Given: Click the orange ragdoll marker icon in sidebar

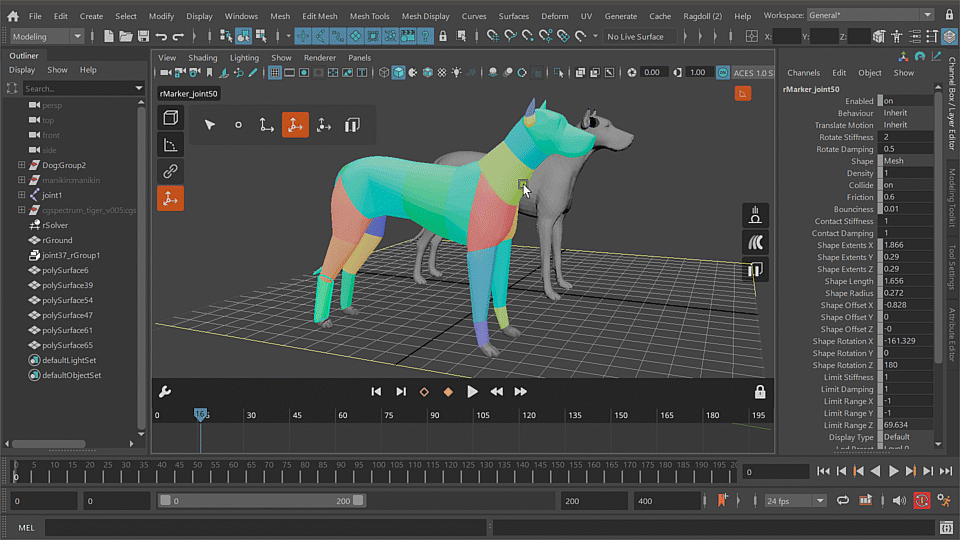Looking at the screenshot, I should coord(170,199).
